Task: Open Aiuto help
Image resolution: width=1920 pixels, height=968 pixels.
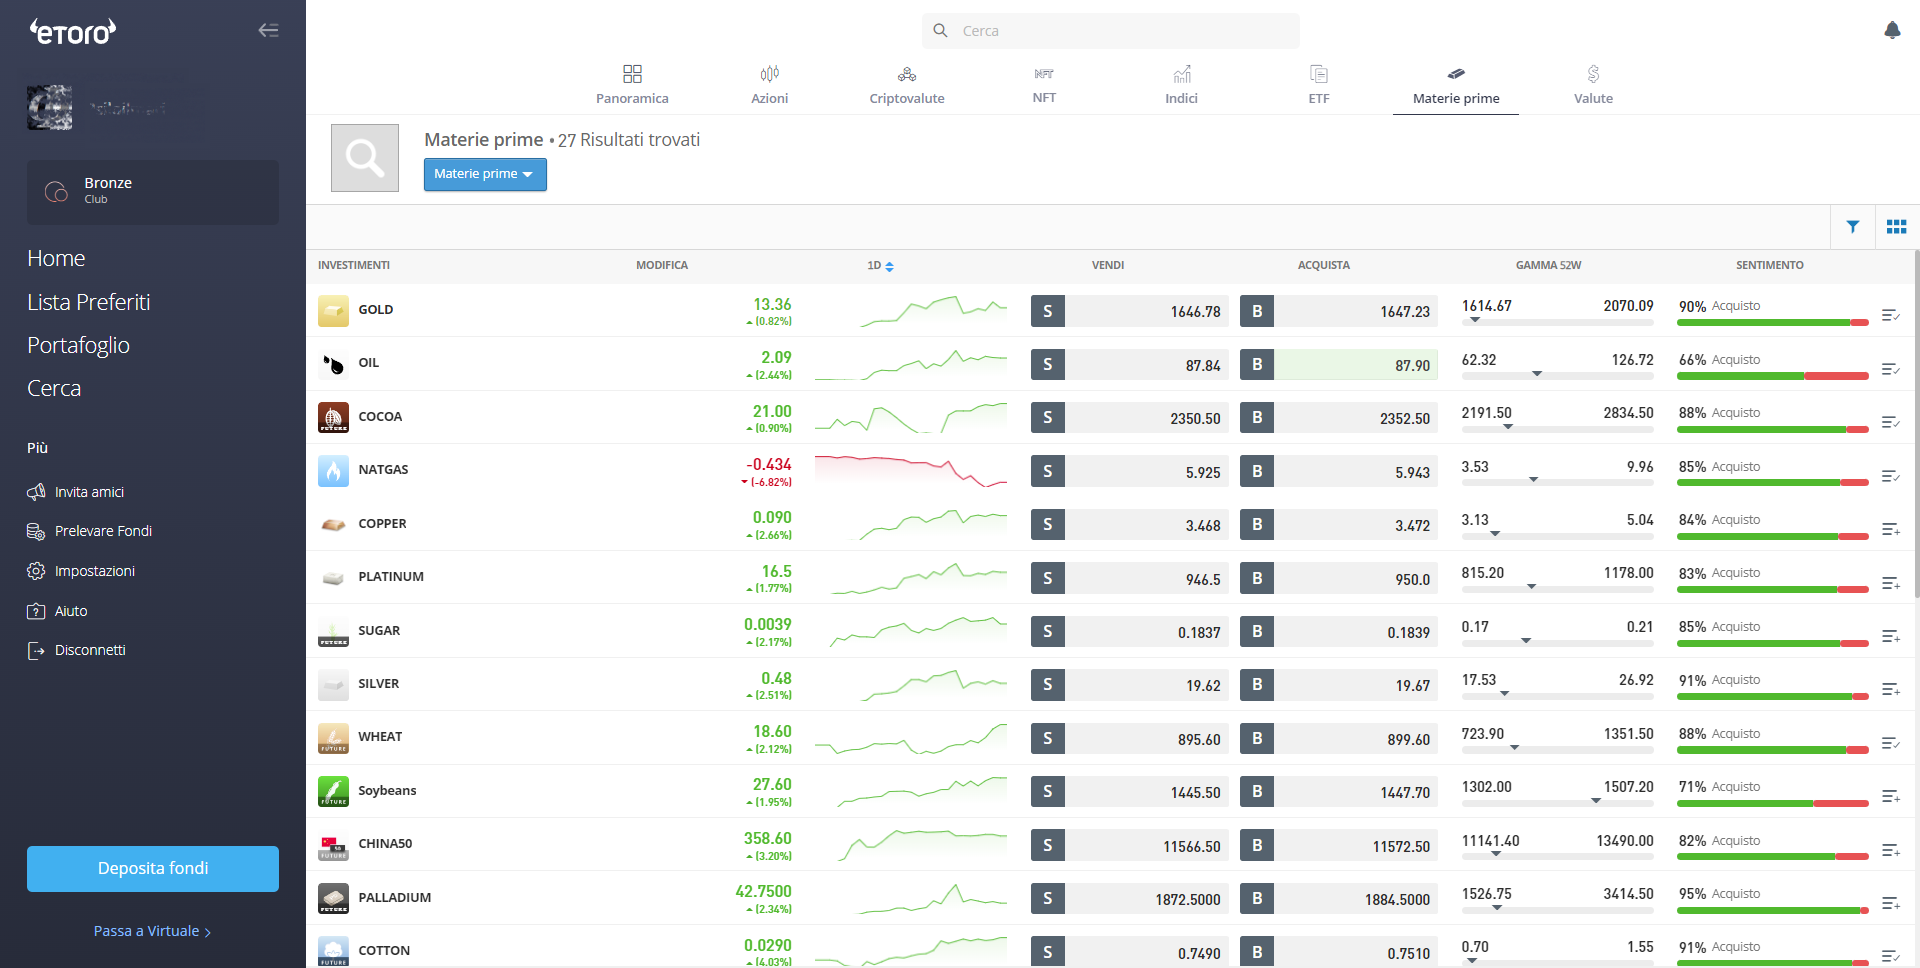Action: click(57, 611)
